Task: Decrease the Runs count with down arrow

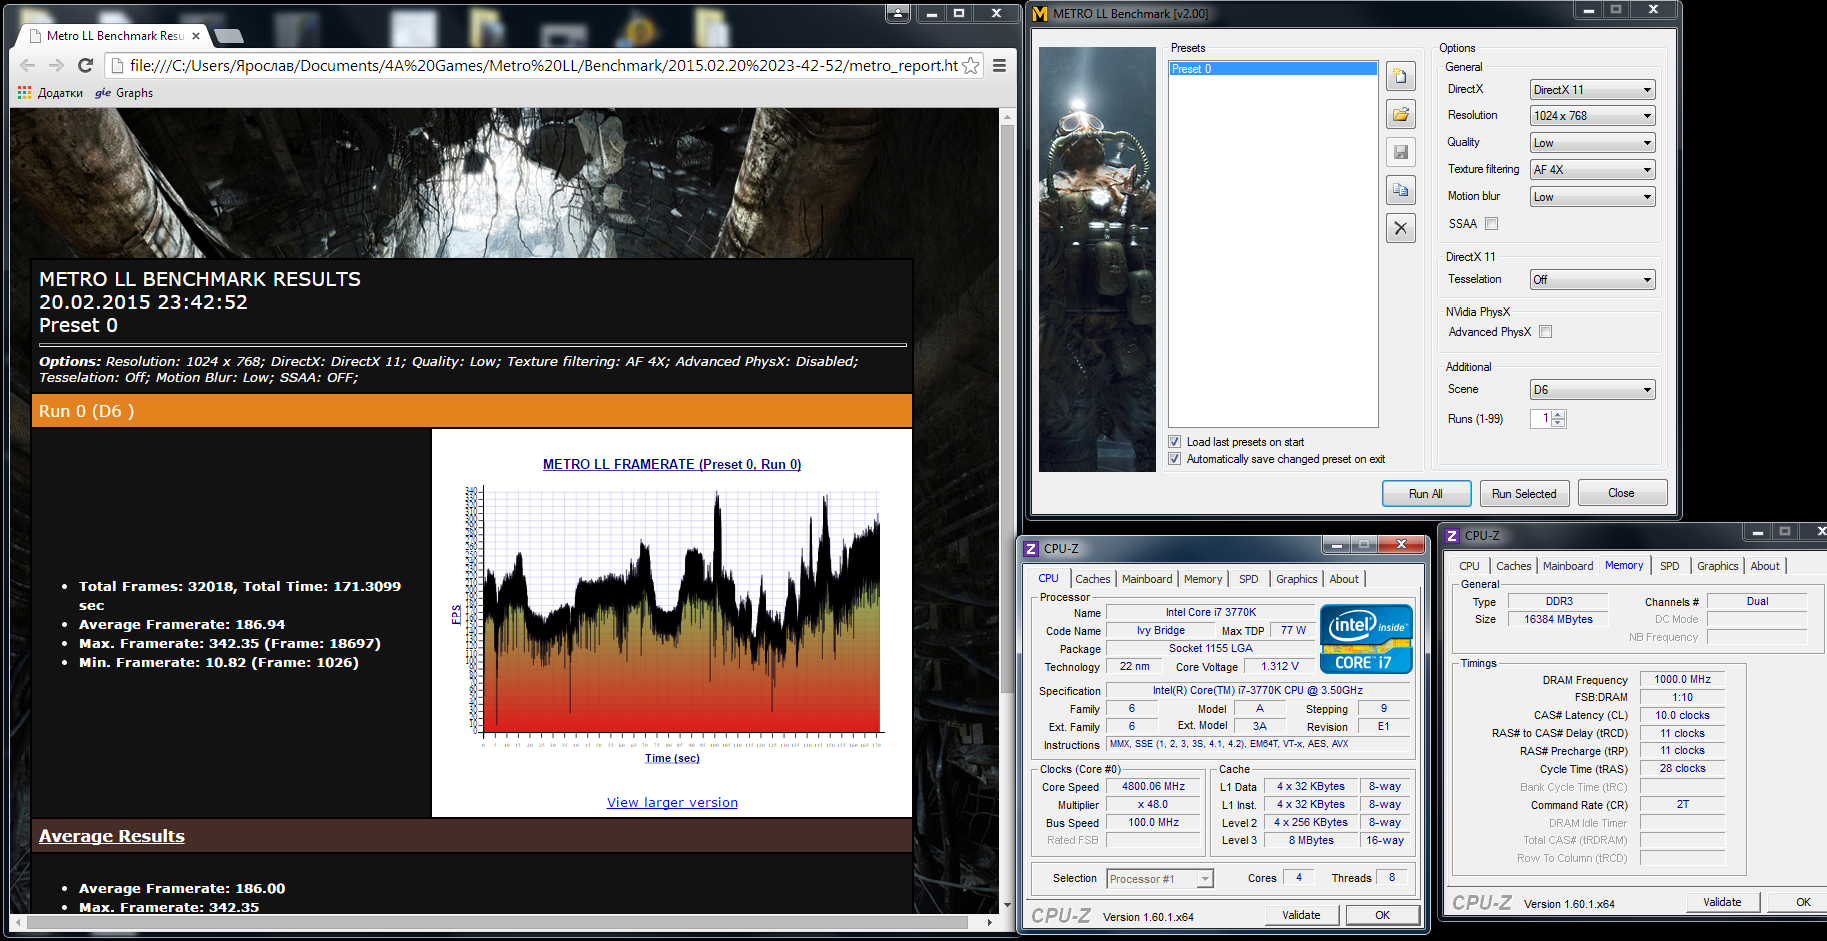Action: (1559, 423)
